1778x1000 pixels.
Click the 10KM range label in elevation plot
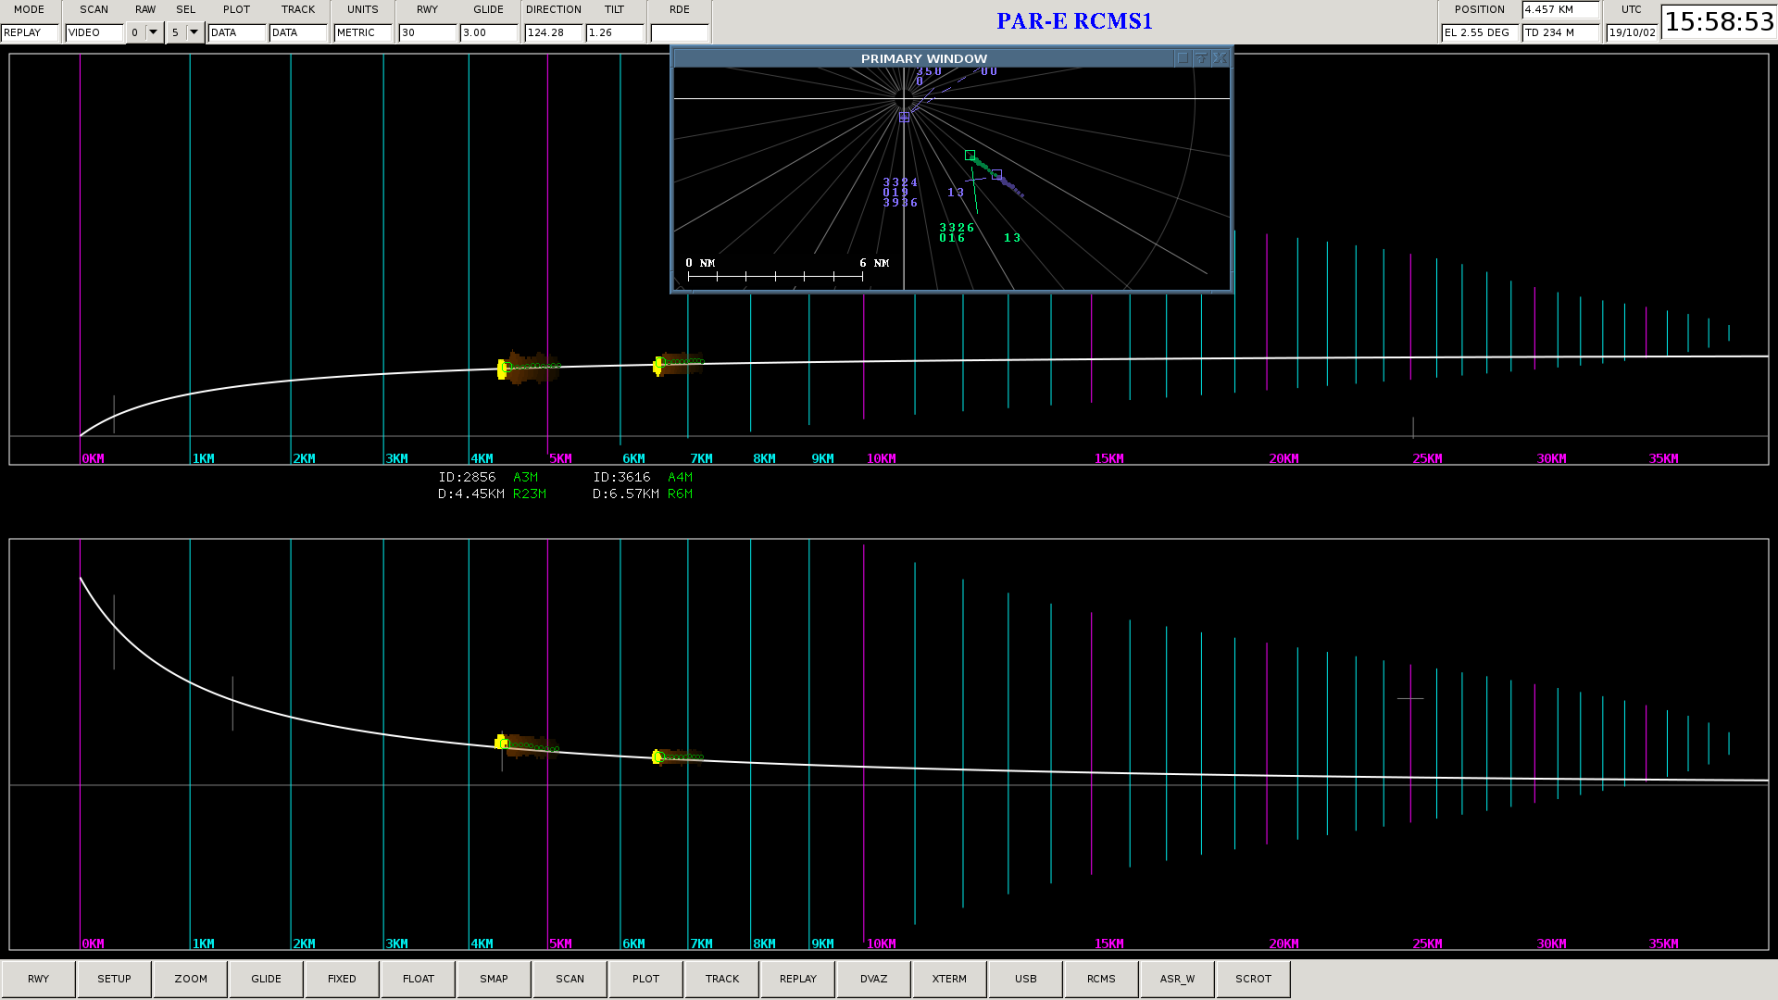click(881, 459)
